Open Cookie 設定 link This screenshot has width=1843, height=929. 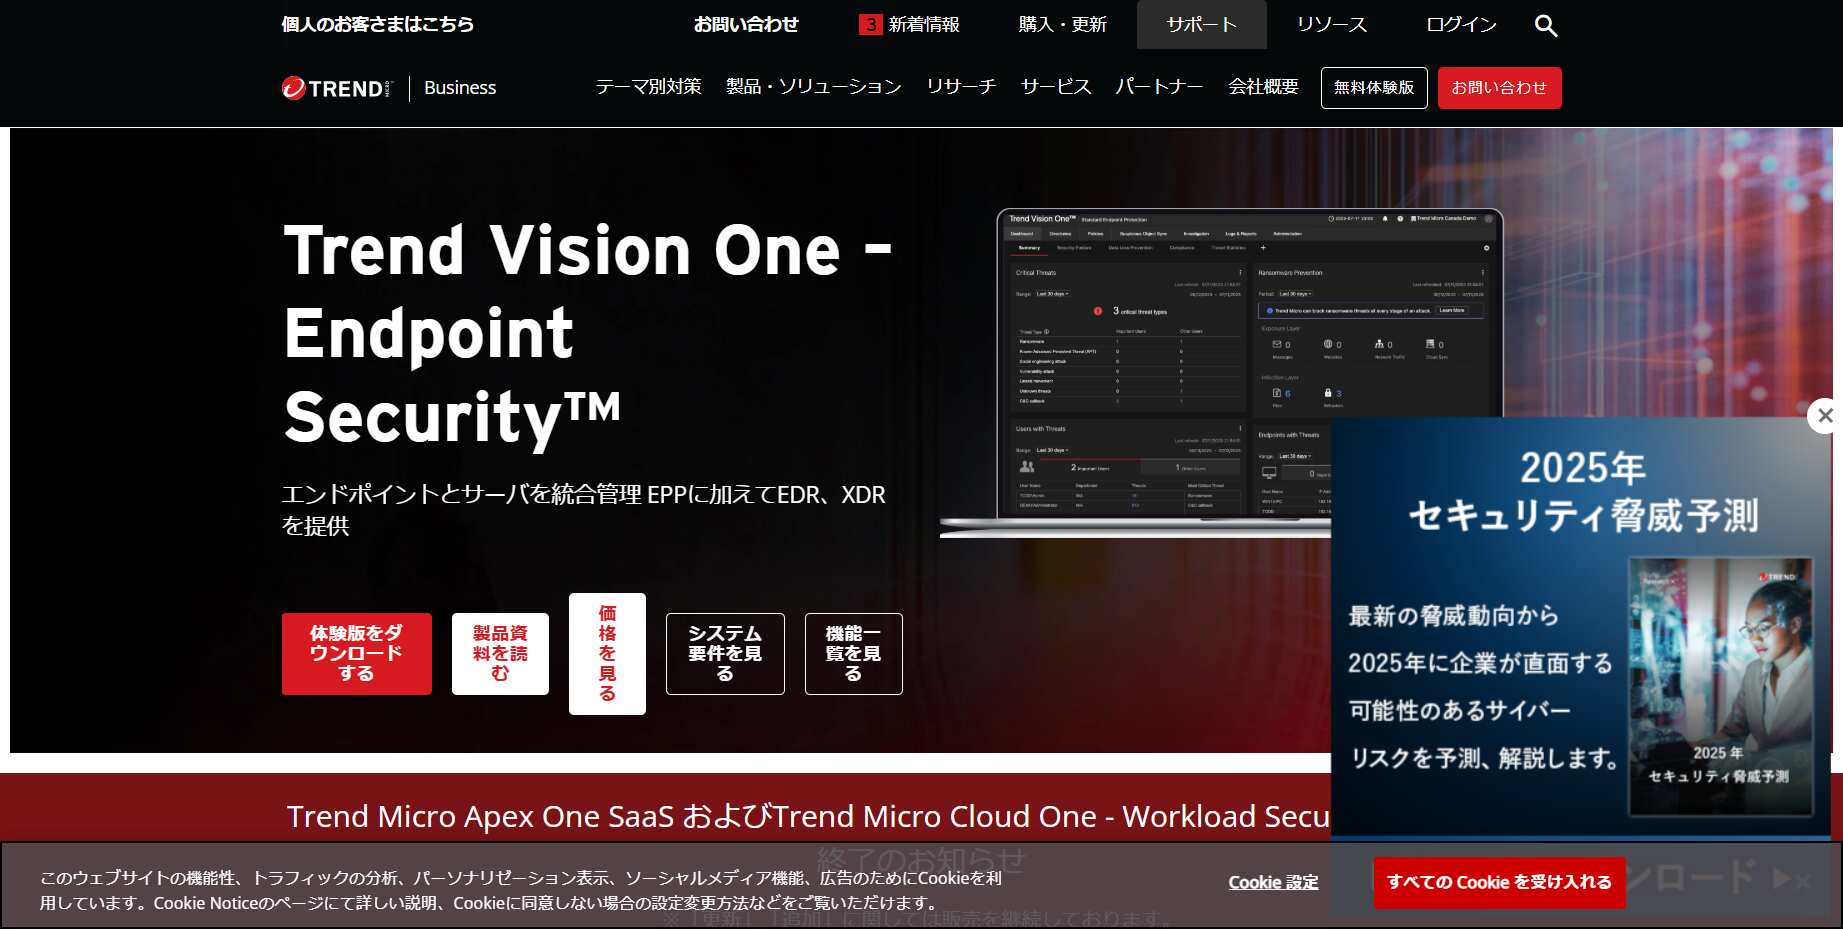coord(1273,882)
